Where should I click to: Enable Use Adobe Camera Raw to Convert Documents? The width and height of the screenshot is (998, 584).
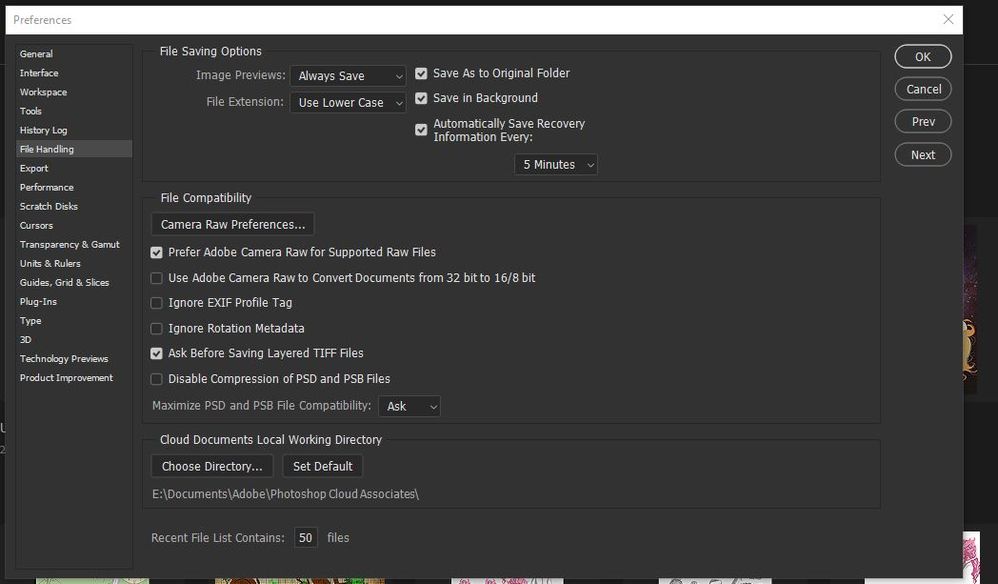coord(156,278)
